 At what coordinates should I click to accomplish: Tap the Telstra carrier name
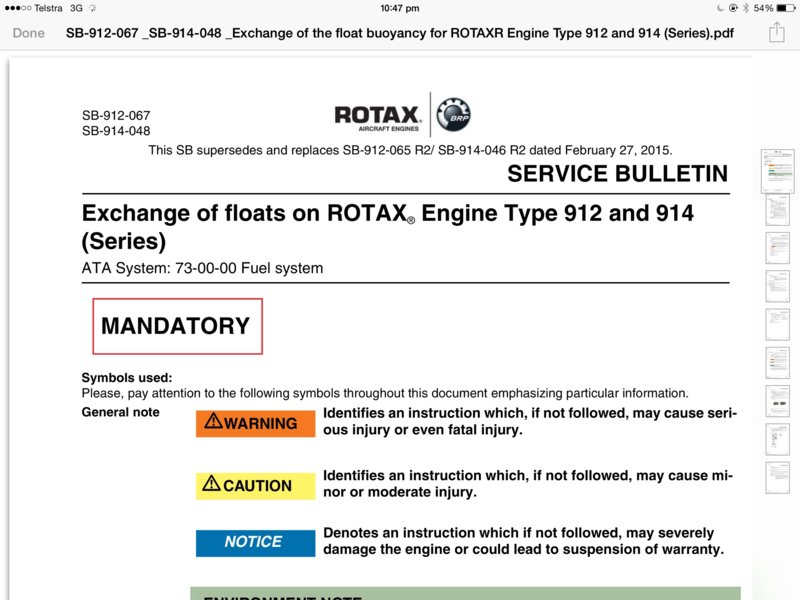click(x=48, y=8)
